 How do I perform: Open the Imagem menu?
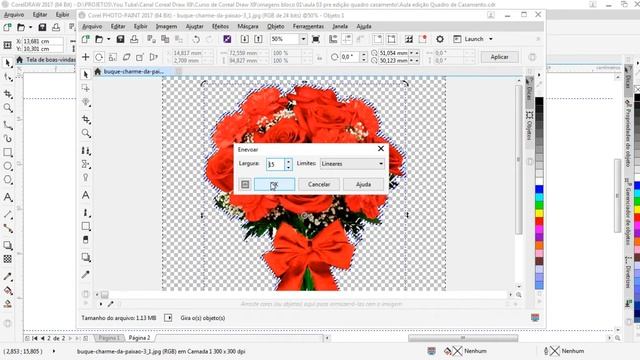click(166, 26)
